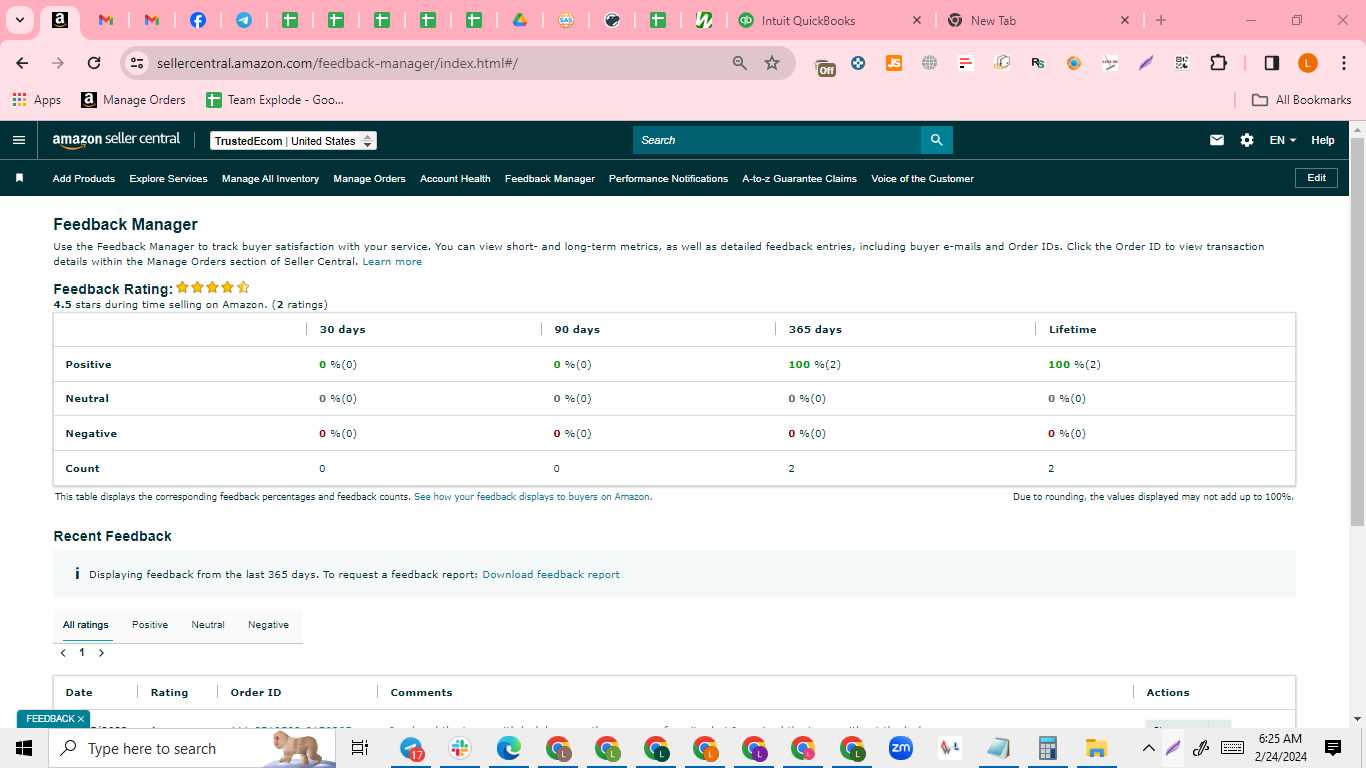Viewport: 1366px width, 768px height.
Task: Open the mail messages envelope icon
Action: [x=1217, y=140]
